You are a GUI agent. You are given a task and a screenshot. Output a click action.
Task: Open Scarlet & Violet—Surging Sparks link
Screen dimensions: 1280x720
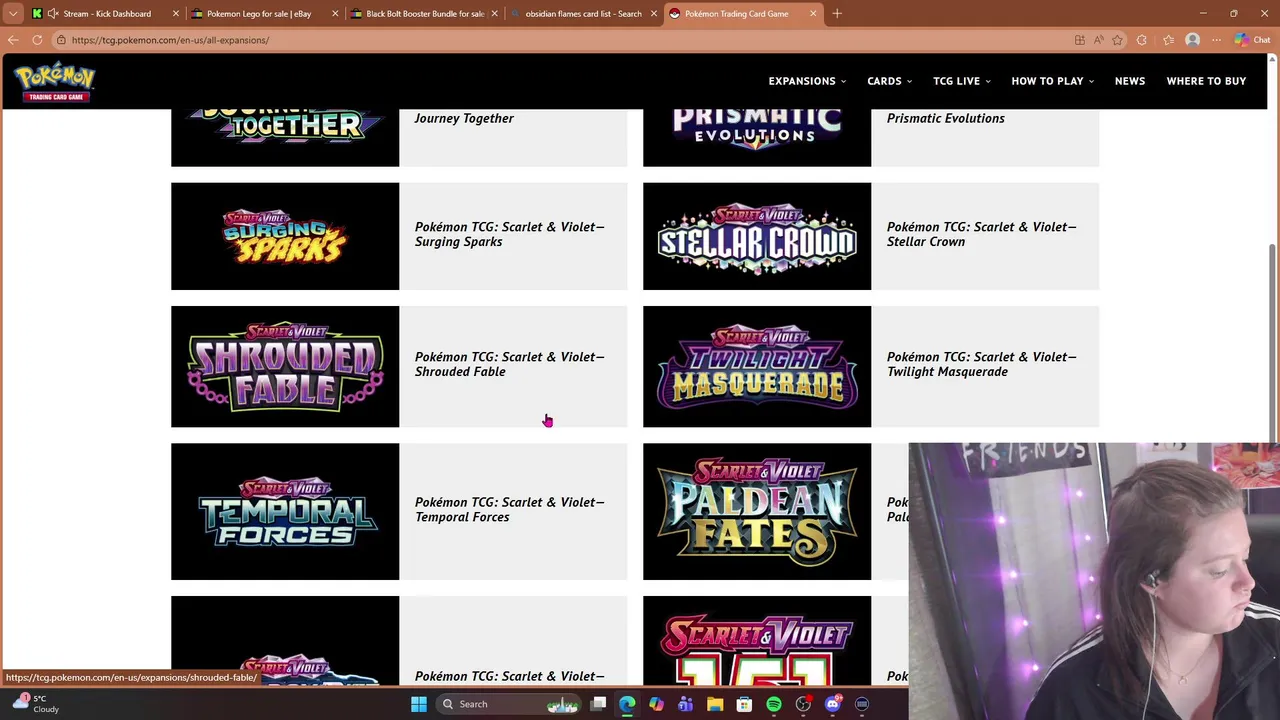510,234
